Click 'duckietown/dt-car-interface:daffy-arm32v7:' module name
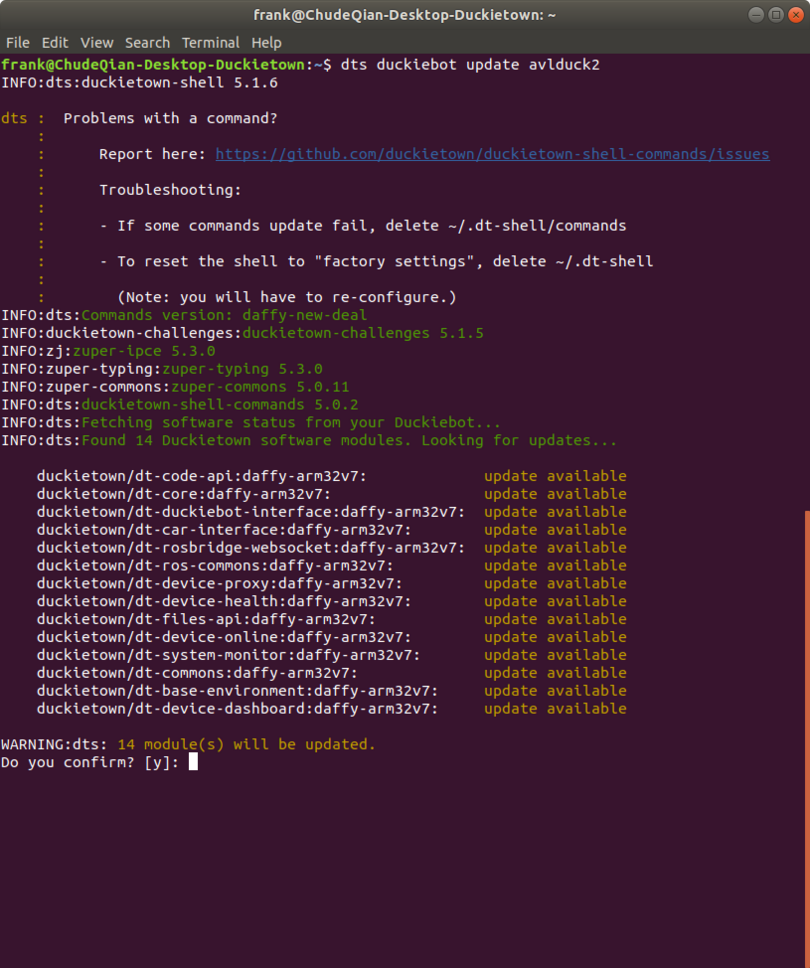Screen dimensions: 810x968 [223, 530]
